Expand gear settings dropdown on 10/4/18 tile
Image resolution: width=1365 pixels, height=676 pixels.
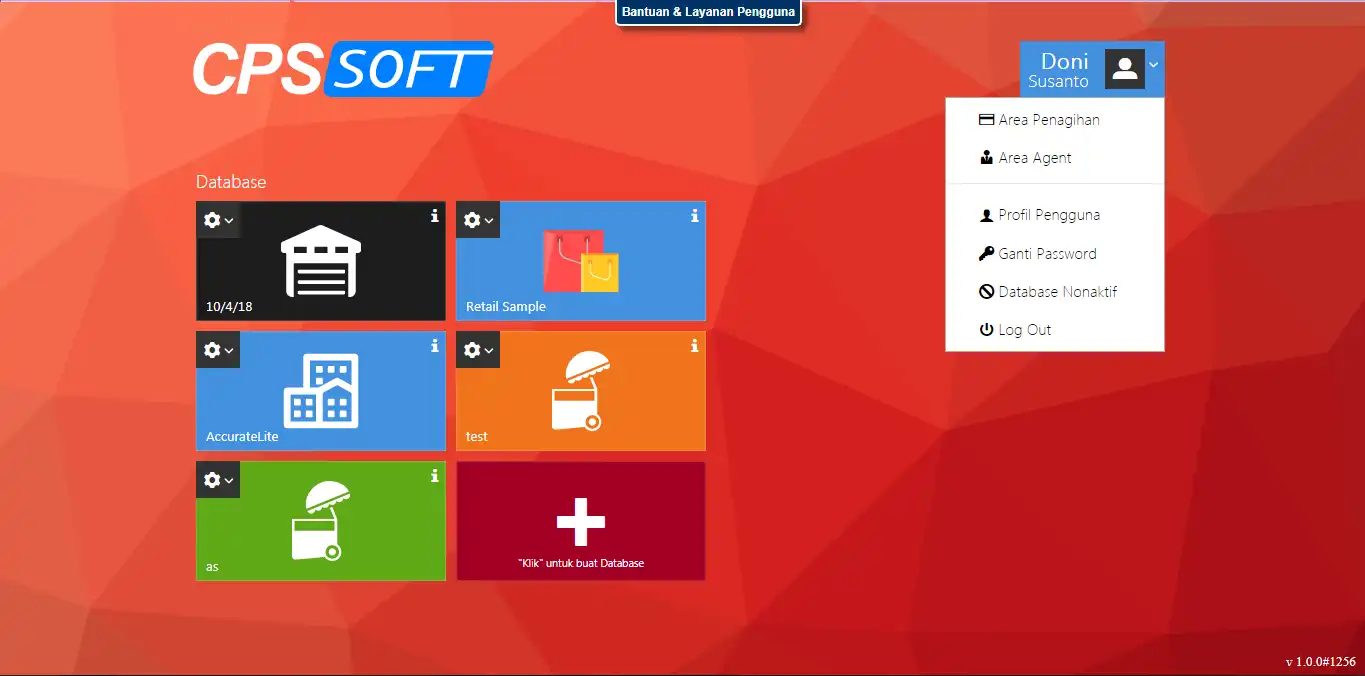point(218,220)
